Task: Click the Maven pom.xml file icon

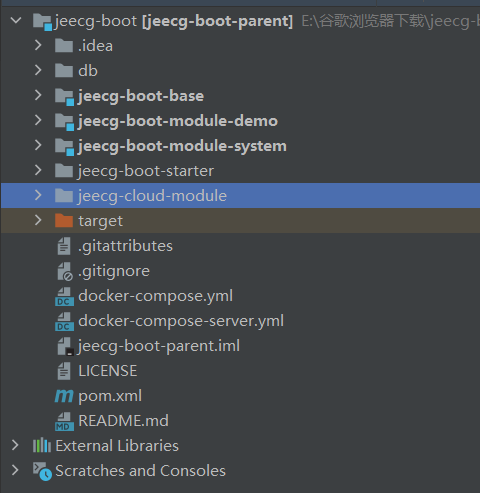Action: pyautogui.click(x=64, y=396)
